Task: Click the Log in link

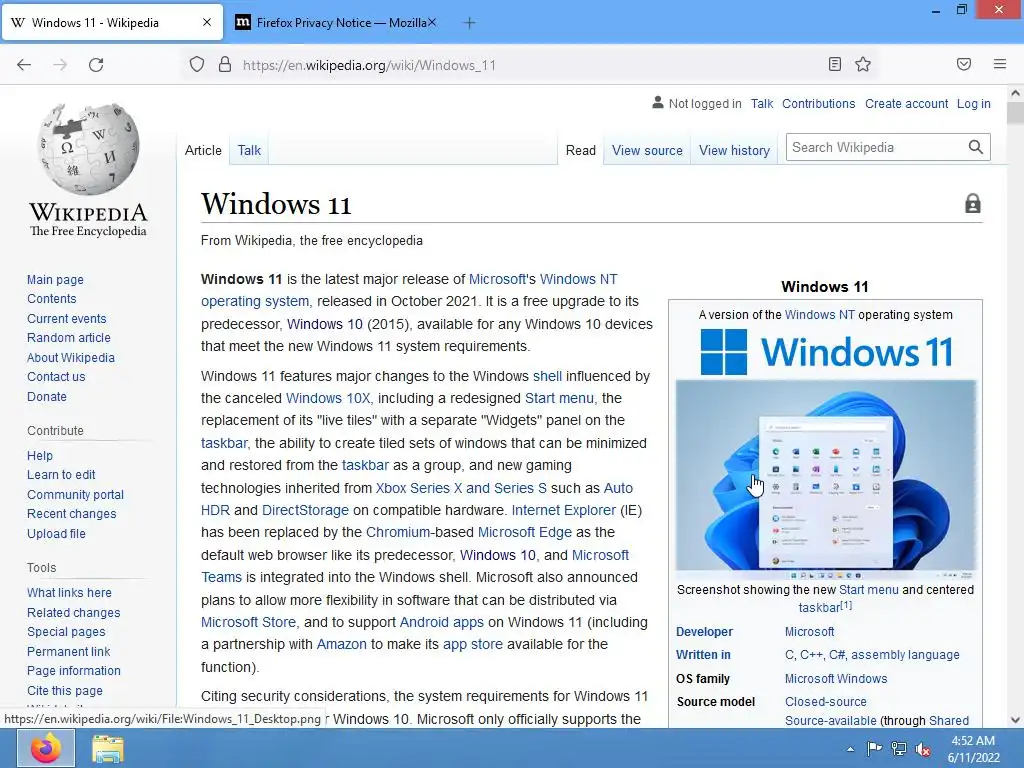Action: 973,103
